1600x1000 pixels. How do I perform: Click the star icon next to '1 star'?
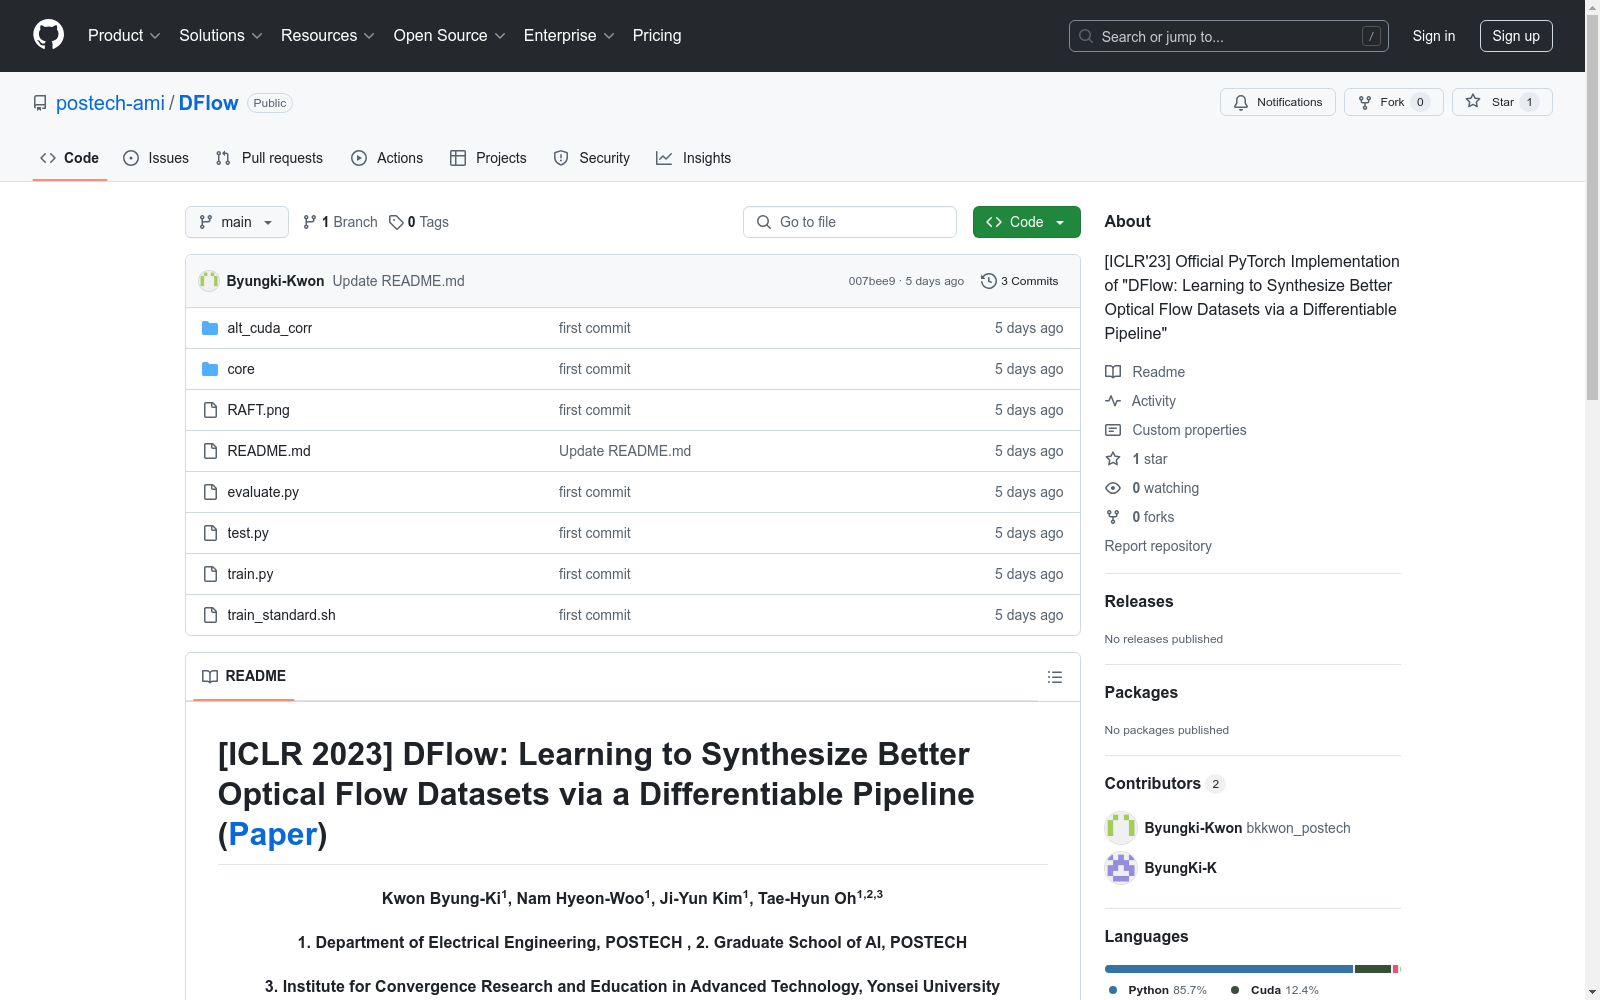[1113, 459]
